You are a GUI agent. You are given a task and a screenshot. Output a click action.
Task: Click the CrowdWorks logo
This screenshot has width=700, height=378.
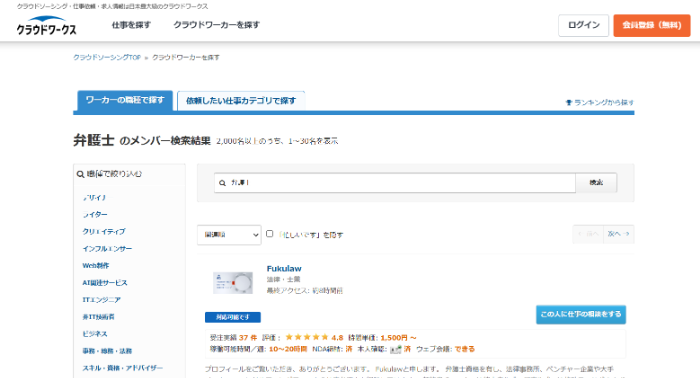(x=46, y=25)
